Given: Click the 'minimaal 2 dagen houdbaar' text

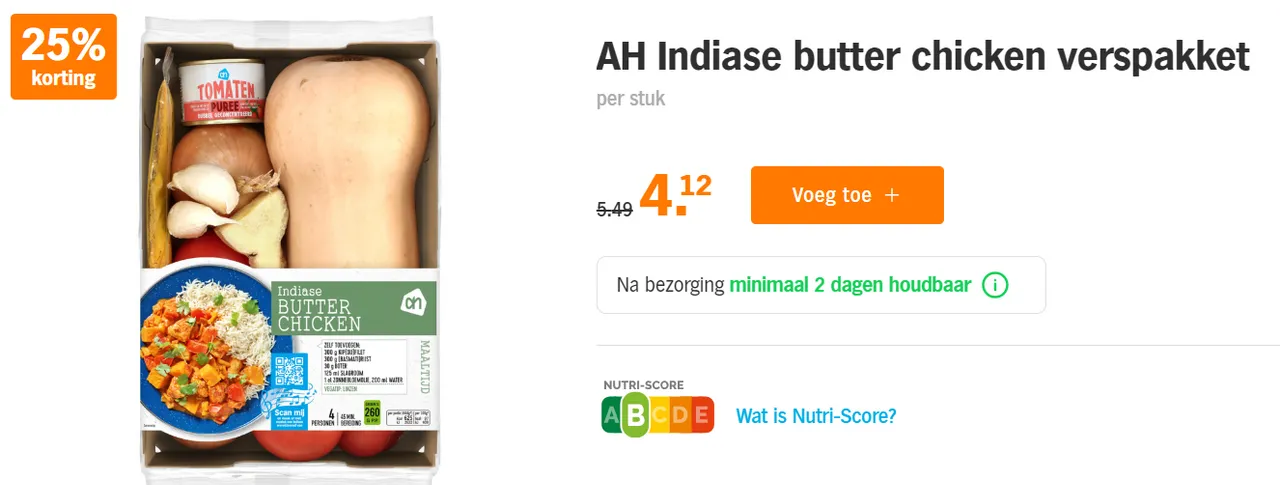Looking at the screenshot, I should click(x=850, y=285).
